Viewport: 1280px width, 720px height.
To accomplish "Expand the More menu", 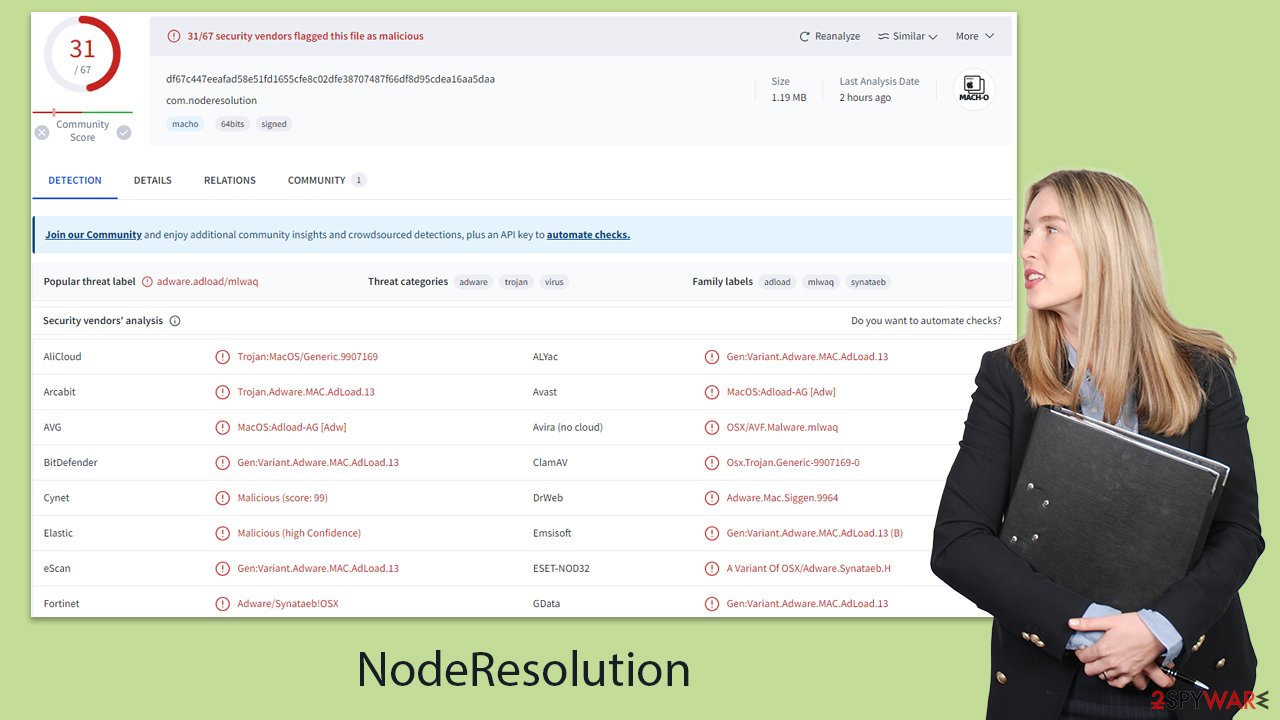I will (x=975, y=36).
